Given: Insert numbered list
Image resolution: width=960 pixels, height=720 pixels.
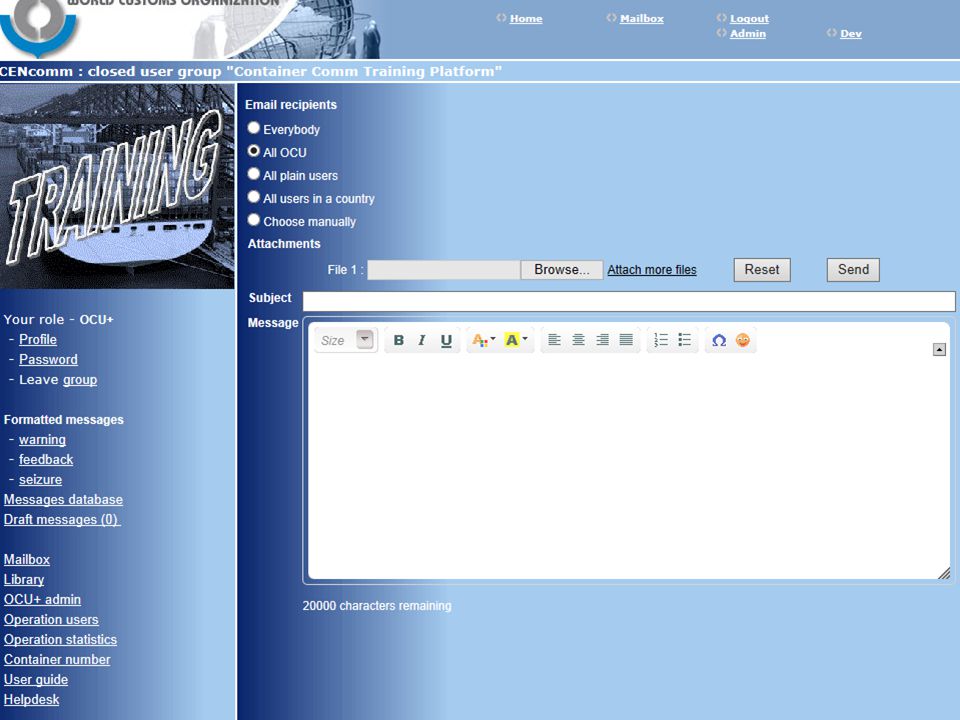Looking at the screenshot, I should [x=661, y=340].
